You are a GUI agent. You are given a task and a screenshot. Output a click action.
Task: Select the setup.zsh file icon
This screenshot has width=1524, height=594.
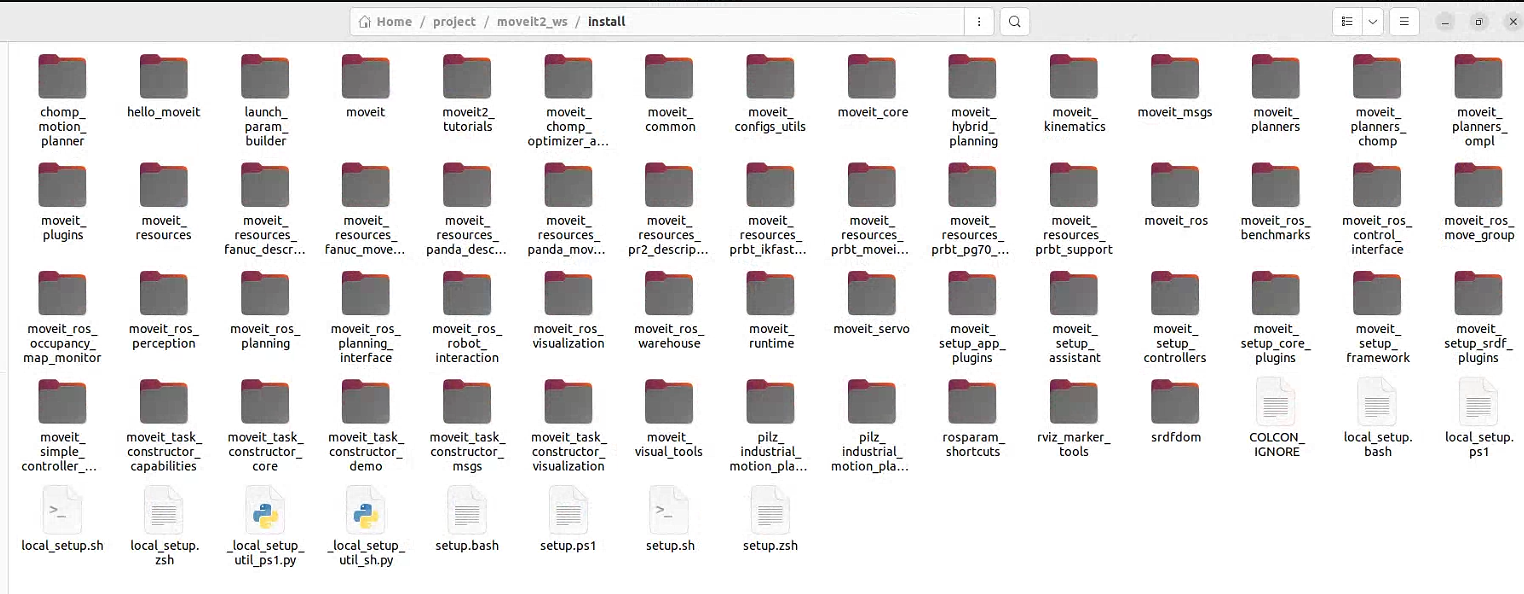[x=771, y=509]
